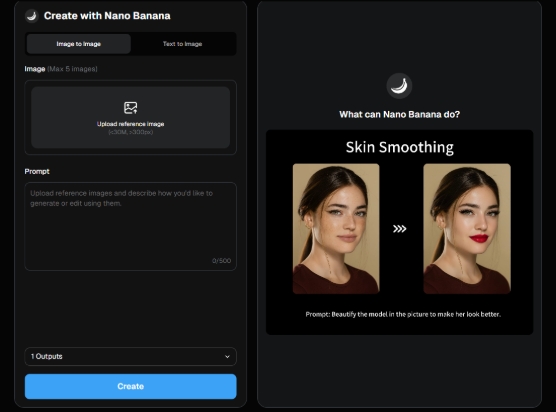Viewport: 556px width, 412px height.
Task: Click the Skin Smoothing heading
Action: point(400,147)
